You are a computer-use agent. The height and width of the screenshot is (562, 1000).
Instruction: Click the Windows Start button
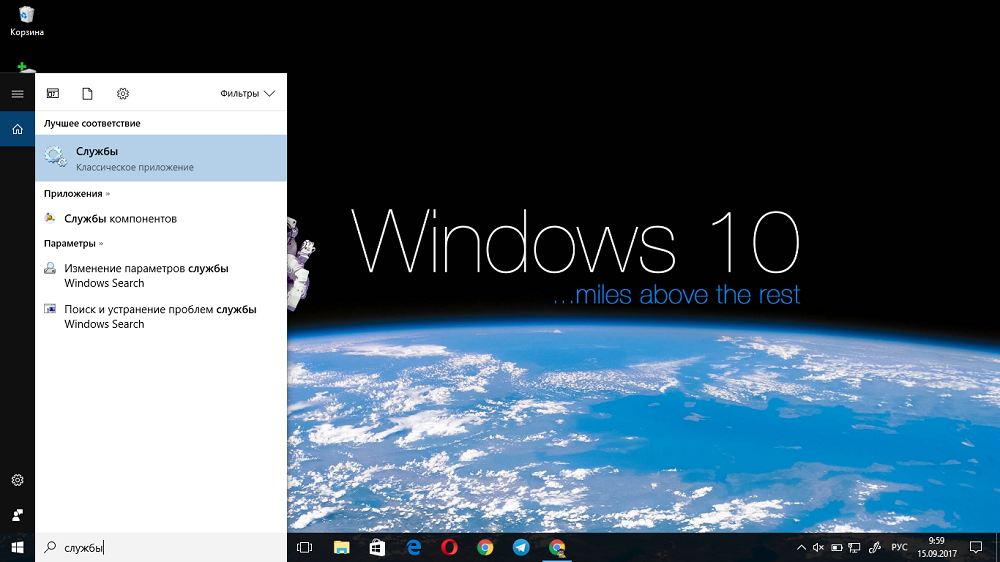17,547
